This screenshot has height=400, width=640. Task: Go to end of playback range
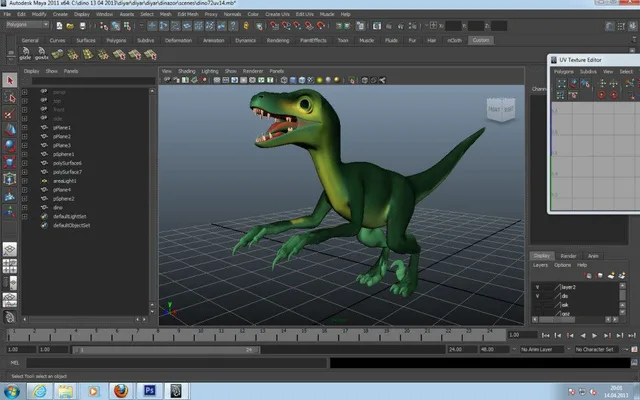point(632,336)
